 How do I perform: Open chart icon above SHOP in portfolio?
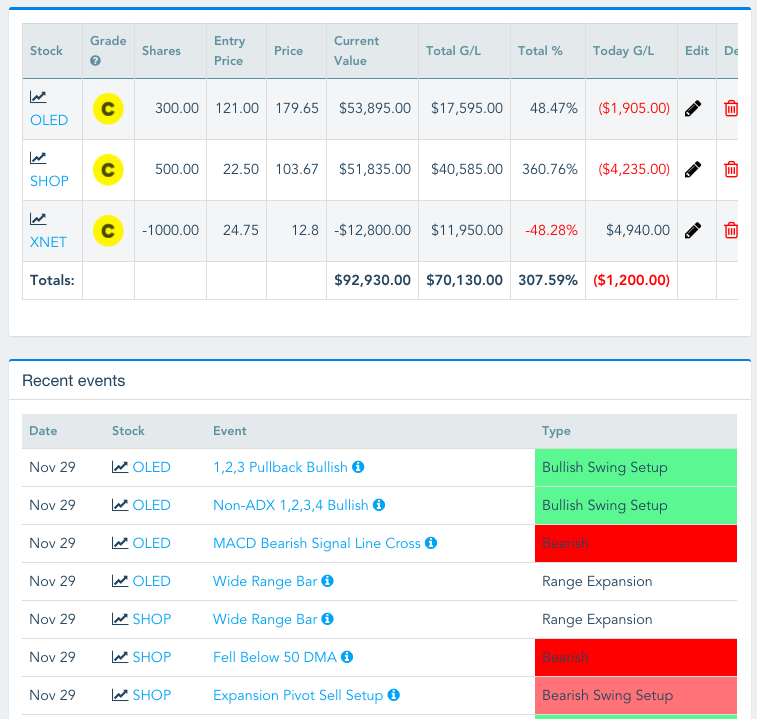(38, 158)
